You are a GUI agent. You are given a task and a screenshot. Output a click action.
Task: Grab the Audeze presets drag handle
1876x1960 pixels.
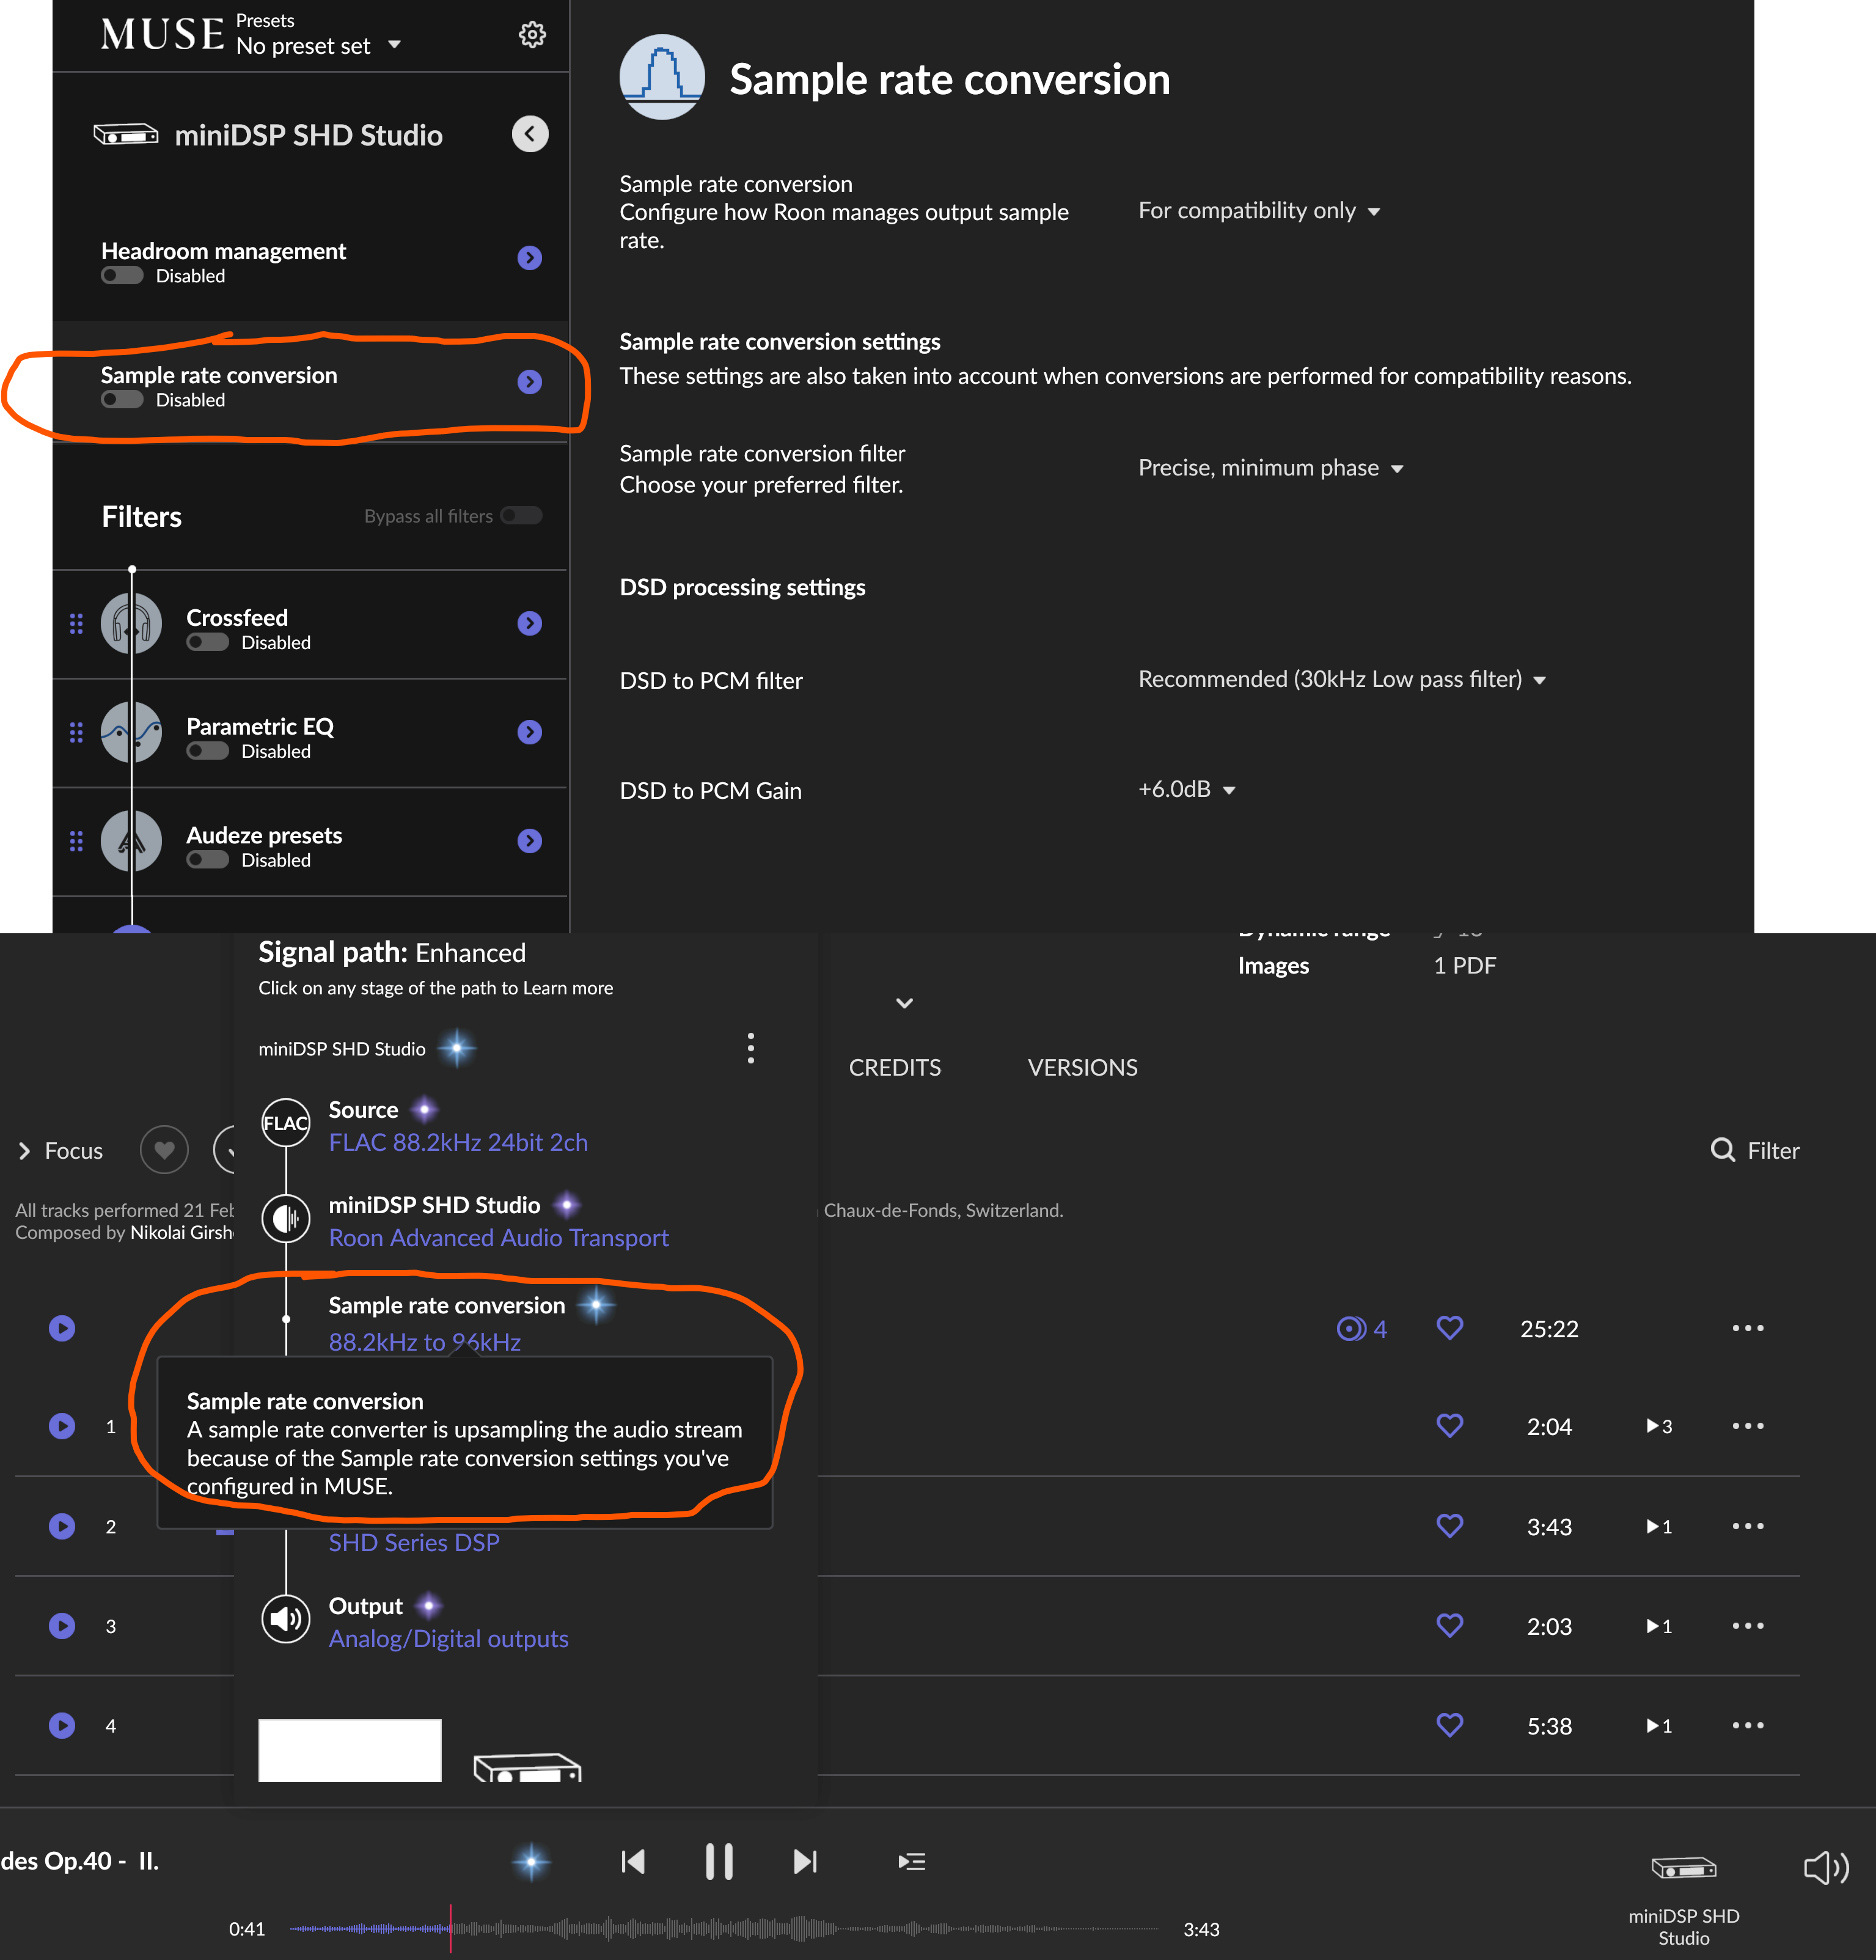[76, 842]
